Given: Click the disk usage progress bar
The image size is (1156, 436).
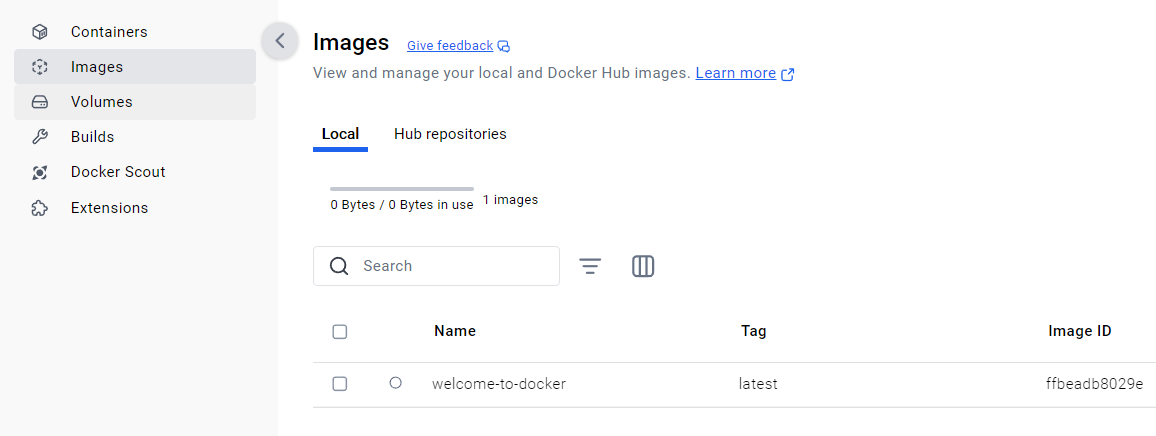Looking at the screenshot, I should [402, 188].
